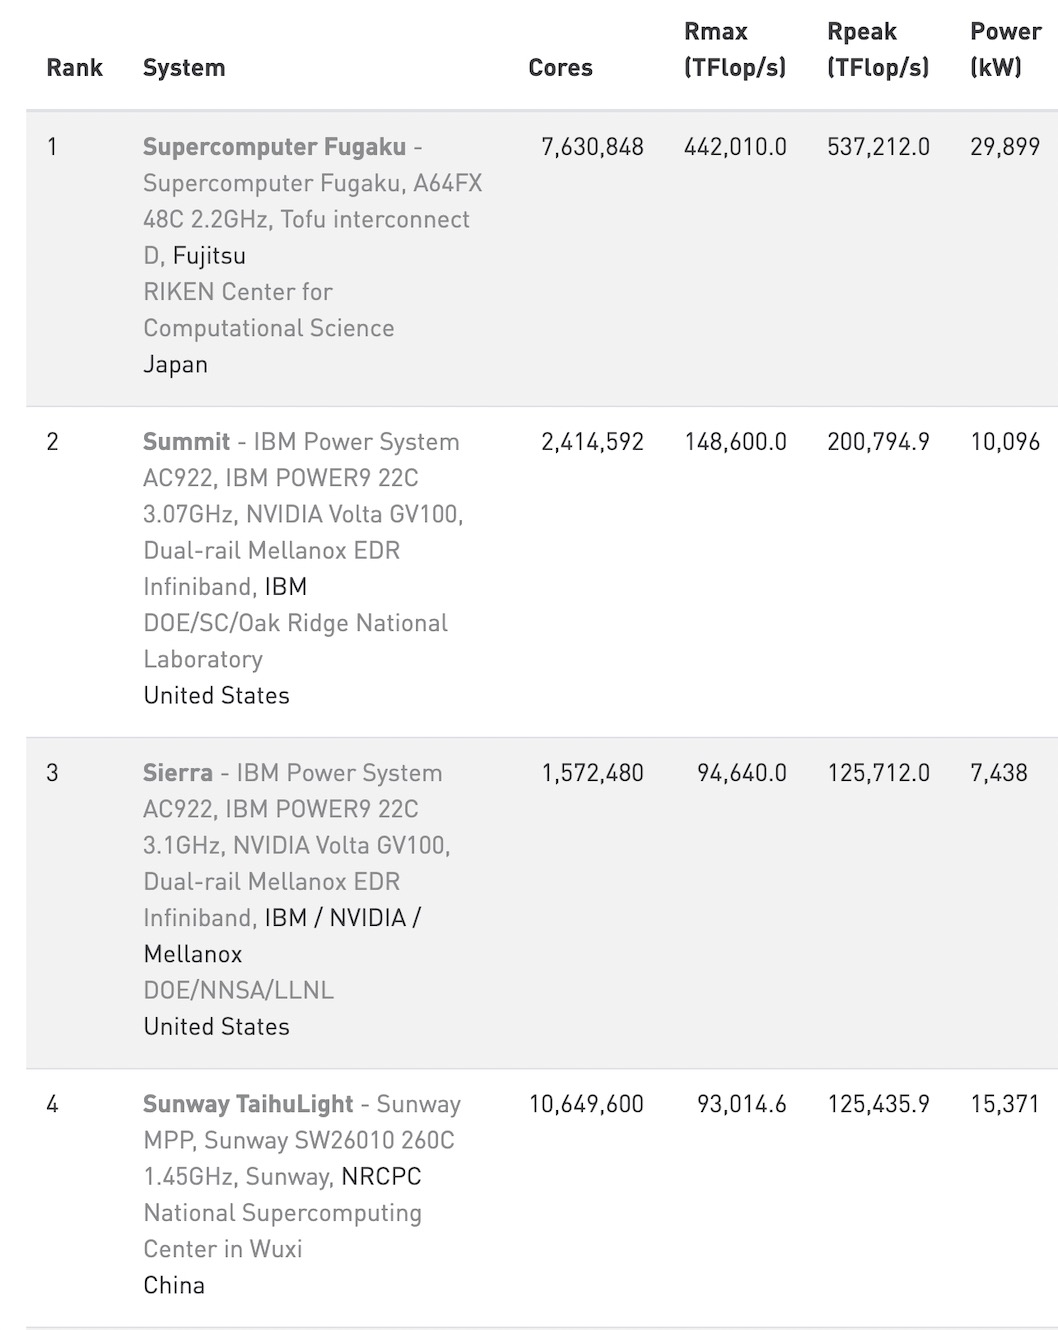Open National Supercomputing Center in Wuxi link

[x=282, y=1231]
